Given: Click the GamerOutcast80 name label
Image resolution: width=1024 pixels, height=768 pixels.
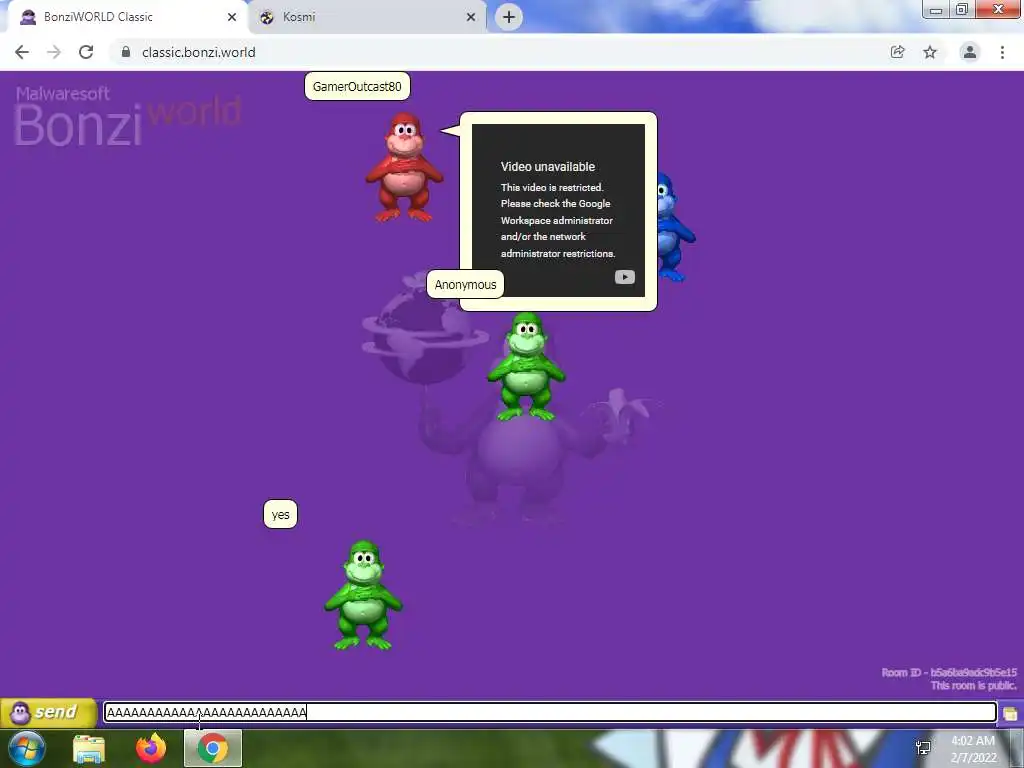Looking at the screenshot, I should (x=357, y=86).
